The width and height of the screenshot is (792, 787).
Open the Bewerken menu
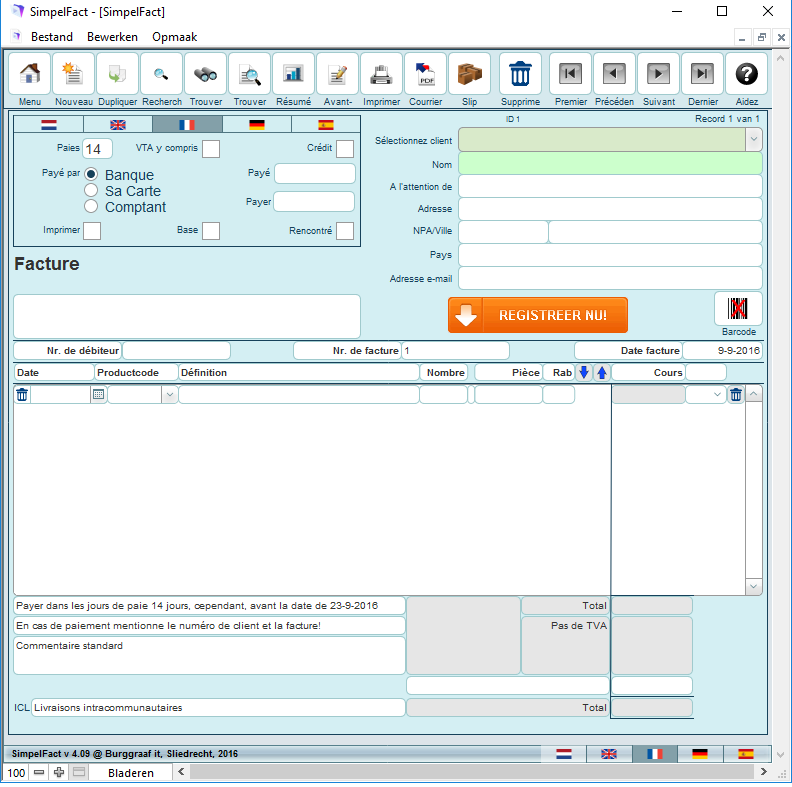(112, 37)
